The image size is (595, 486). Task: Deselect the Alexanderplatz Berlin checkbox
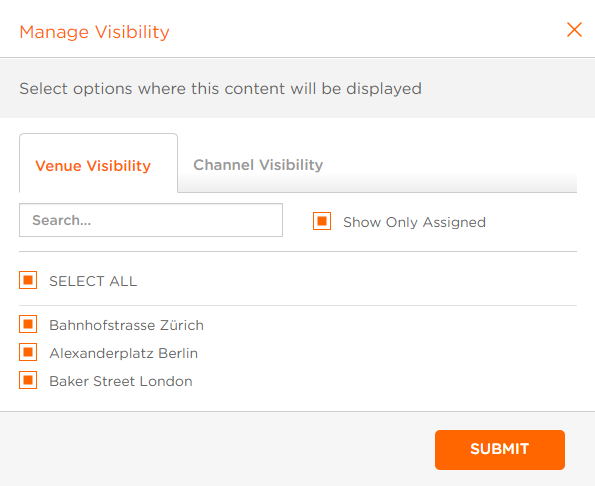[28, 352]
